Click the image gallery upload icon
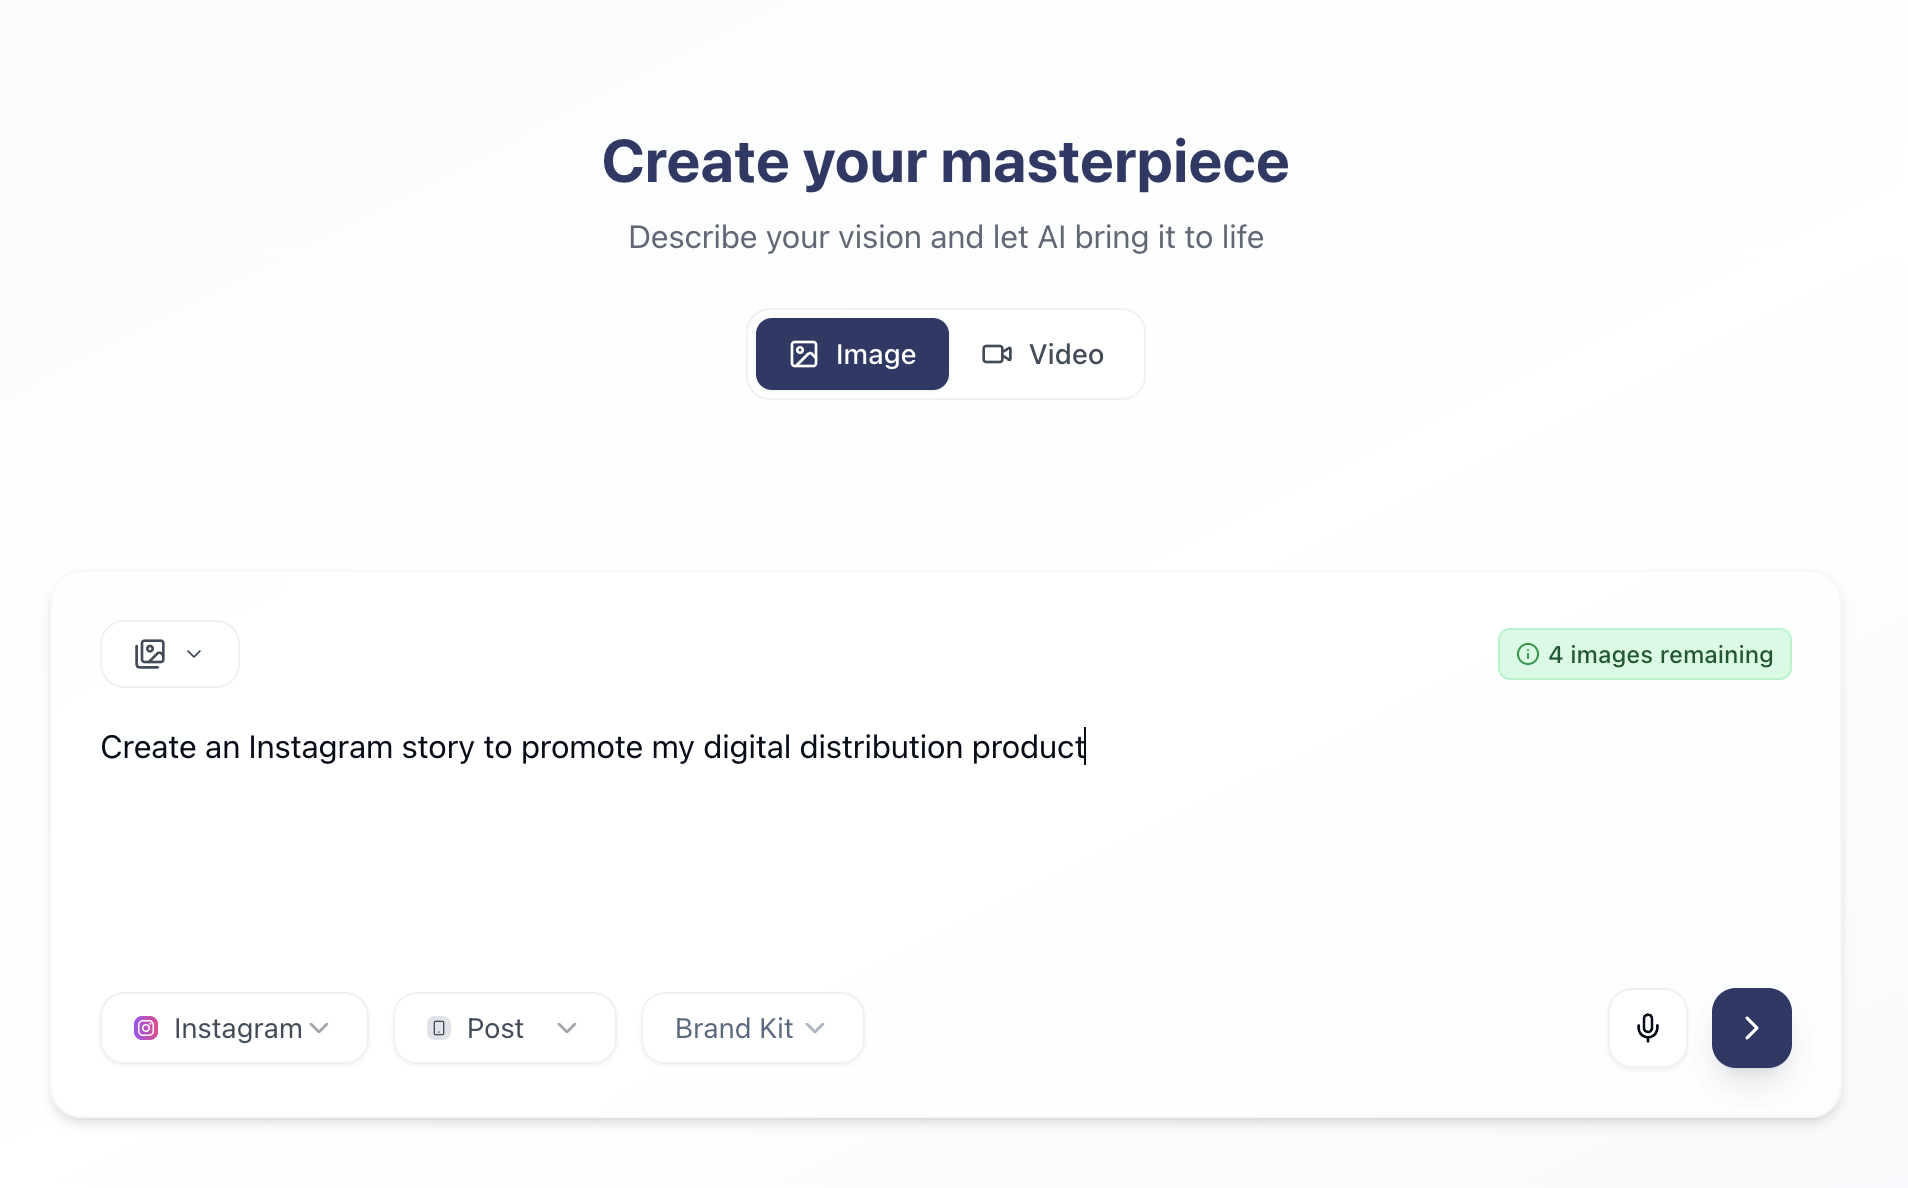Viewport: 1908px width, 1188px height. (x=150, y=654)
